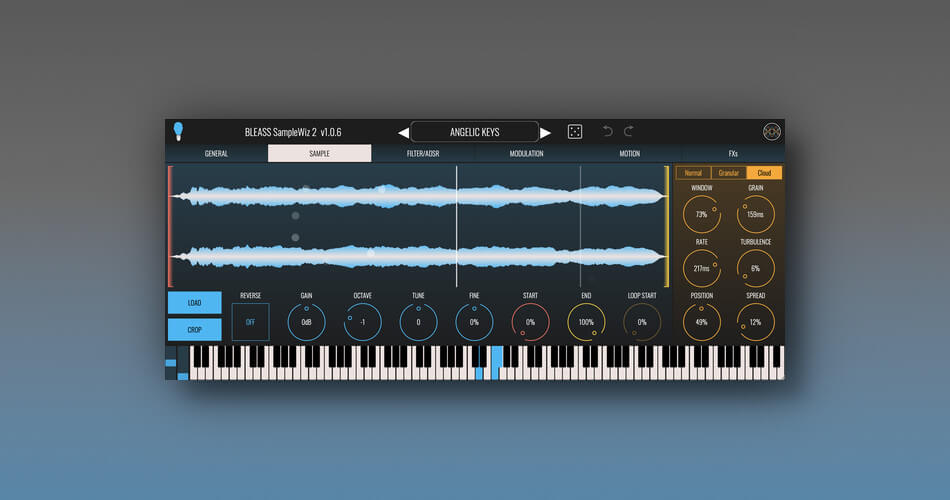Open the MODULATION tab
The image size is (950, 500).
tap(526, 154)
